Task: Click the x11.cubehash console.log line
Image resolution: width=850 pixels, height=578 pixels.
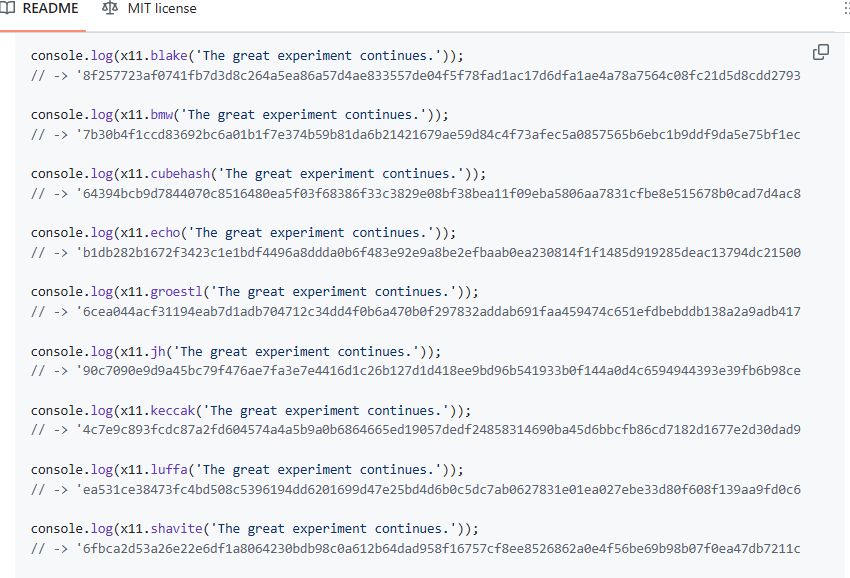Action: [258, 174]
